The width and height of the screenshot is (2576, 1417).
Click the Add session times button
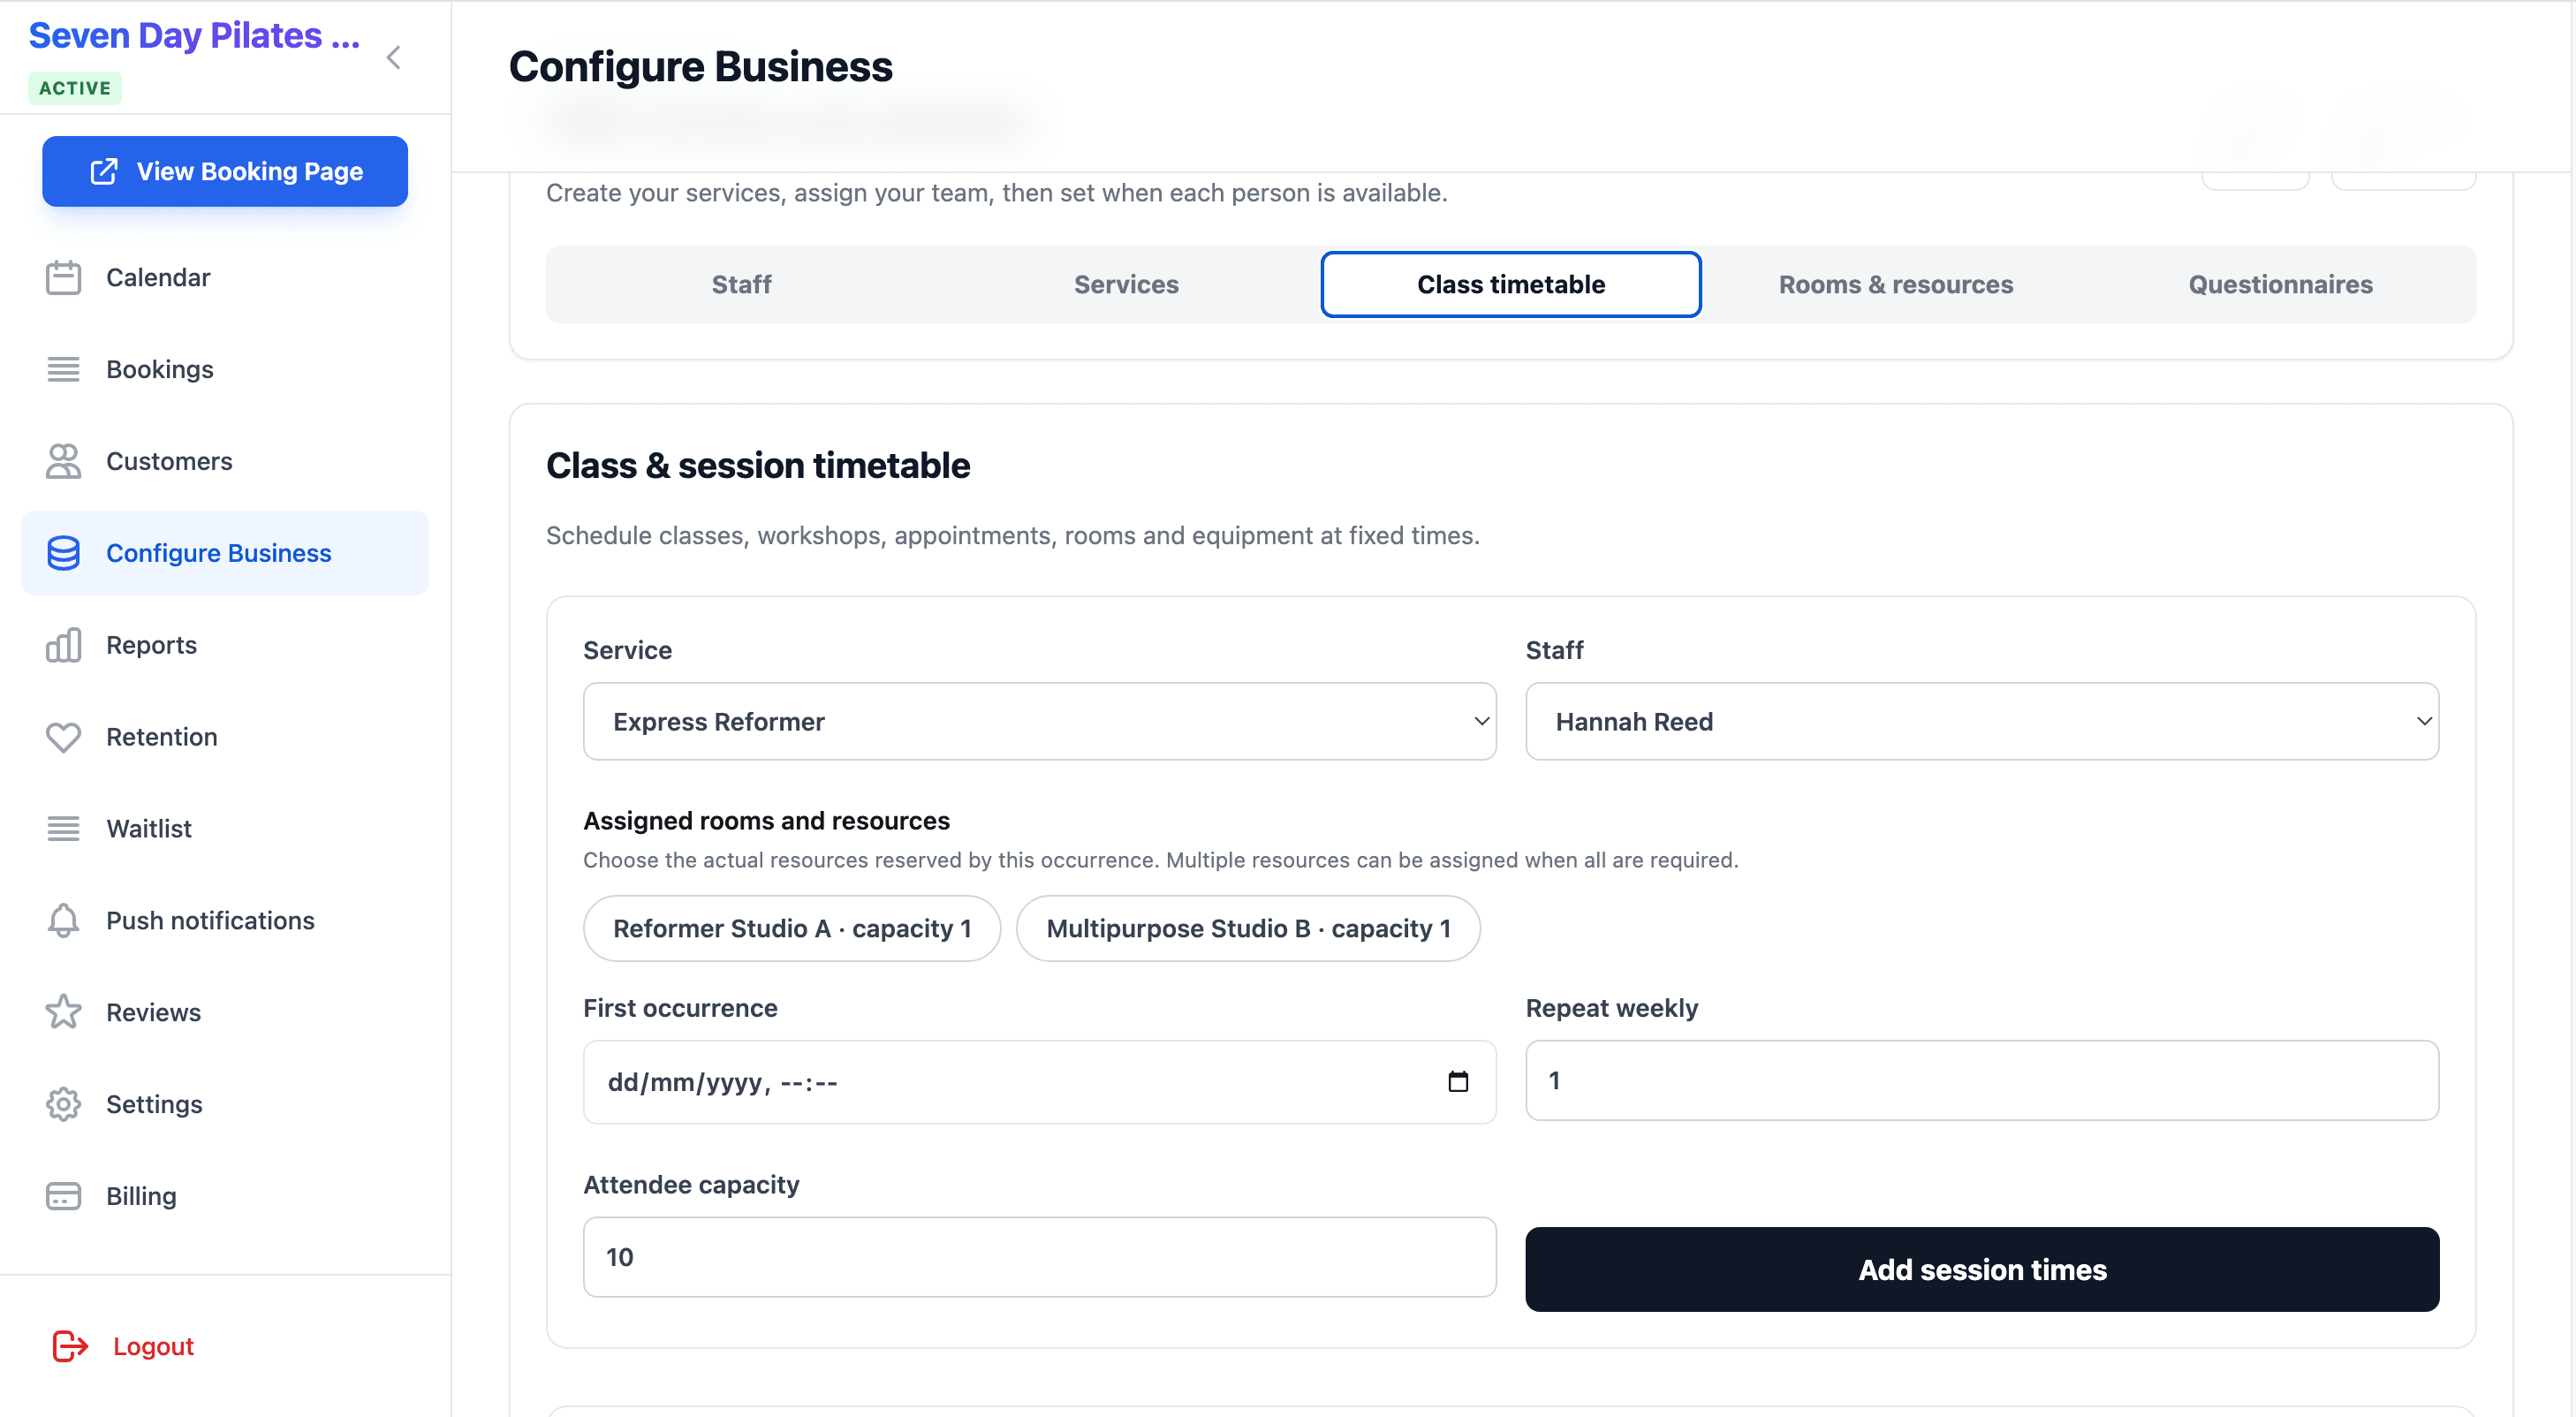pos(1981,1269)
